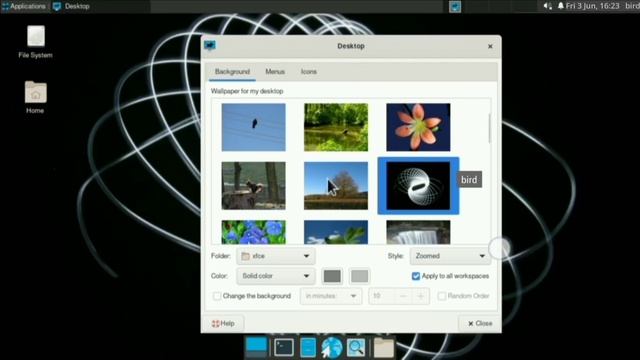Open the Color dropdown showing Solid color

(276, 276)
